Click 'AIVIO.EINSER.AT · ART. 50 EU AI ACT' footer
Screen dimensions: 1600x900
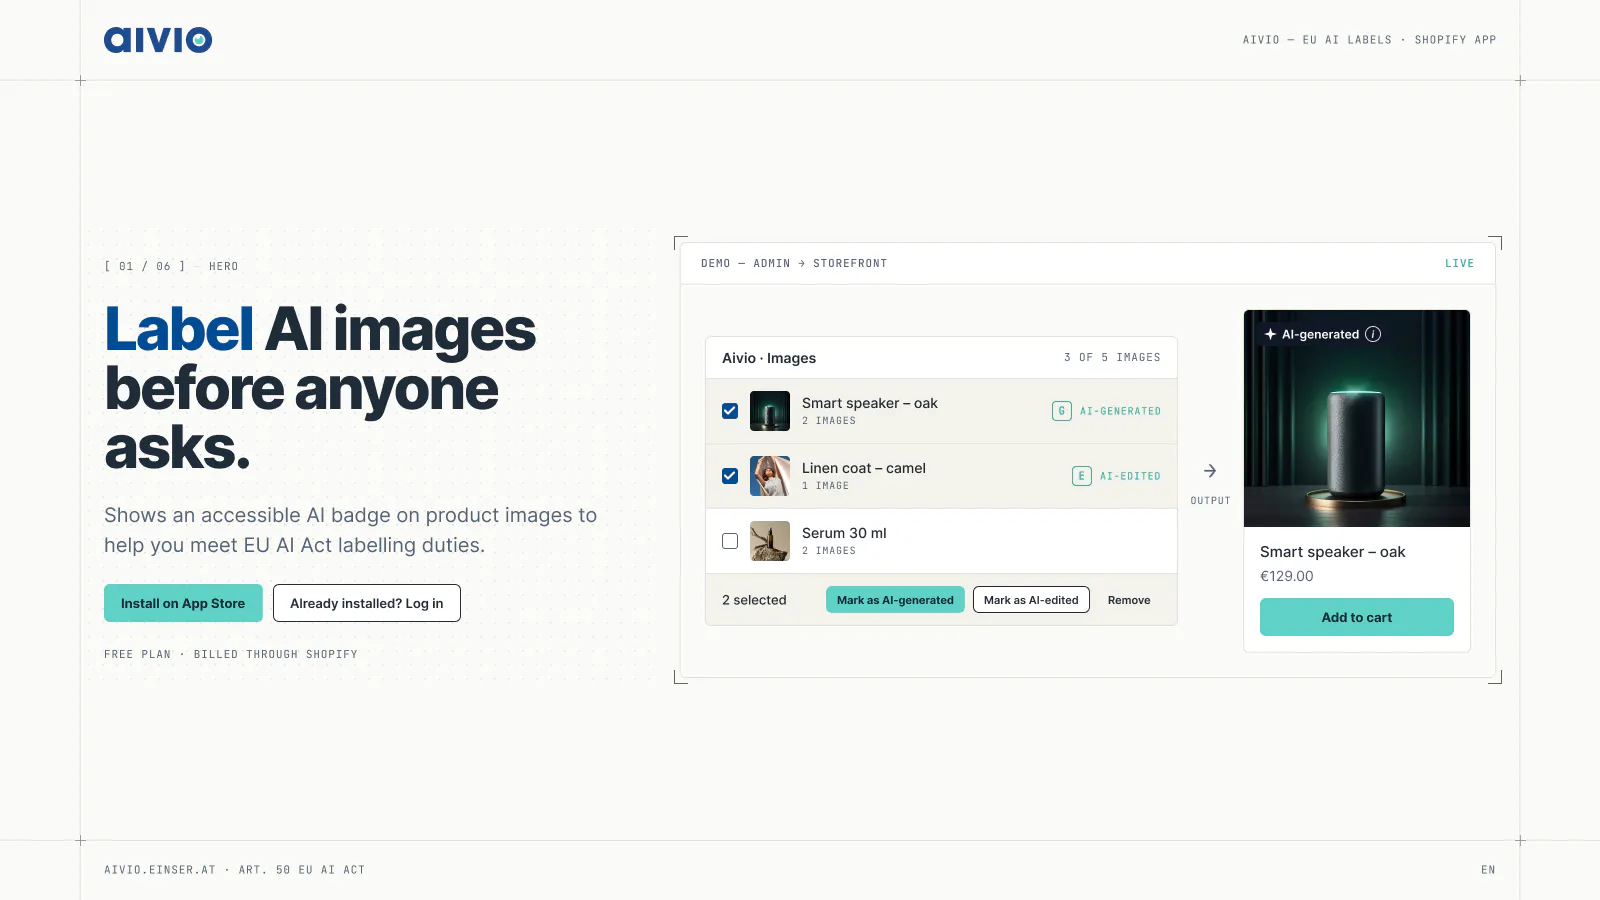235,870
